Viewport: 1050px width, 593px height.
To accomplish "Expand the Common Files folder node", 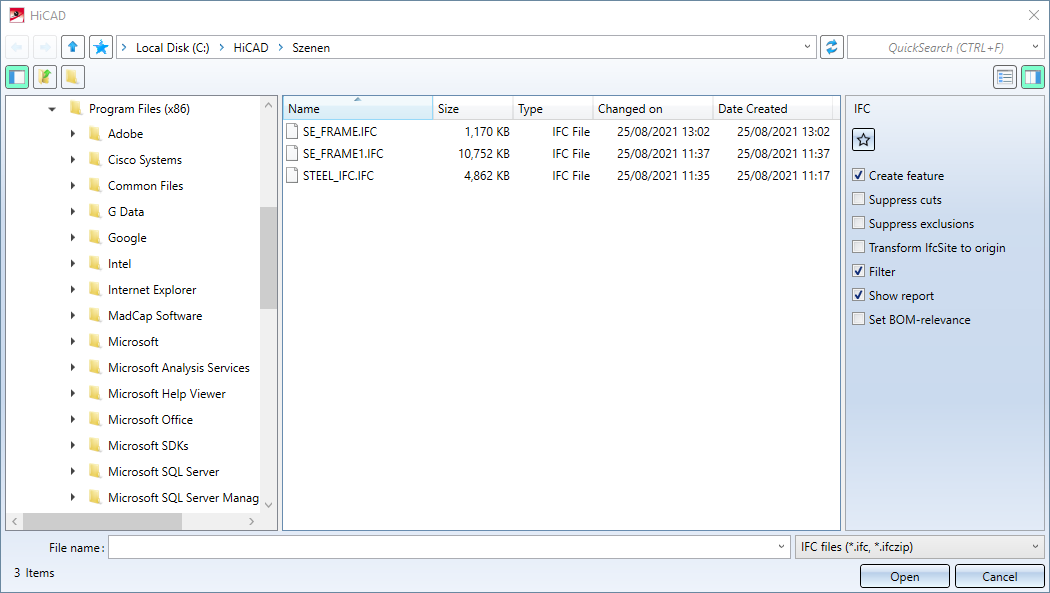I will tap(73, 185).
